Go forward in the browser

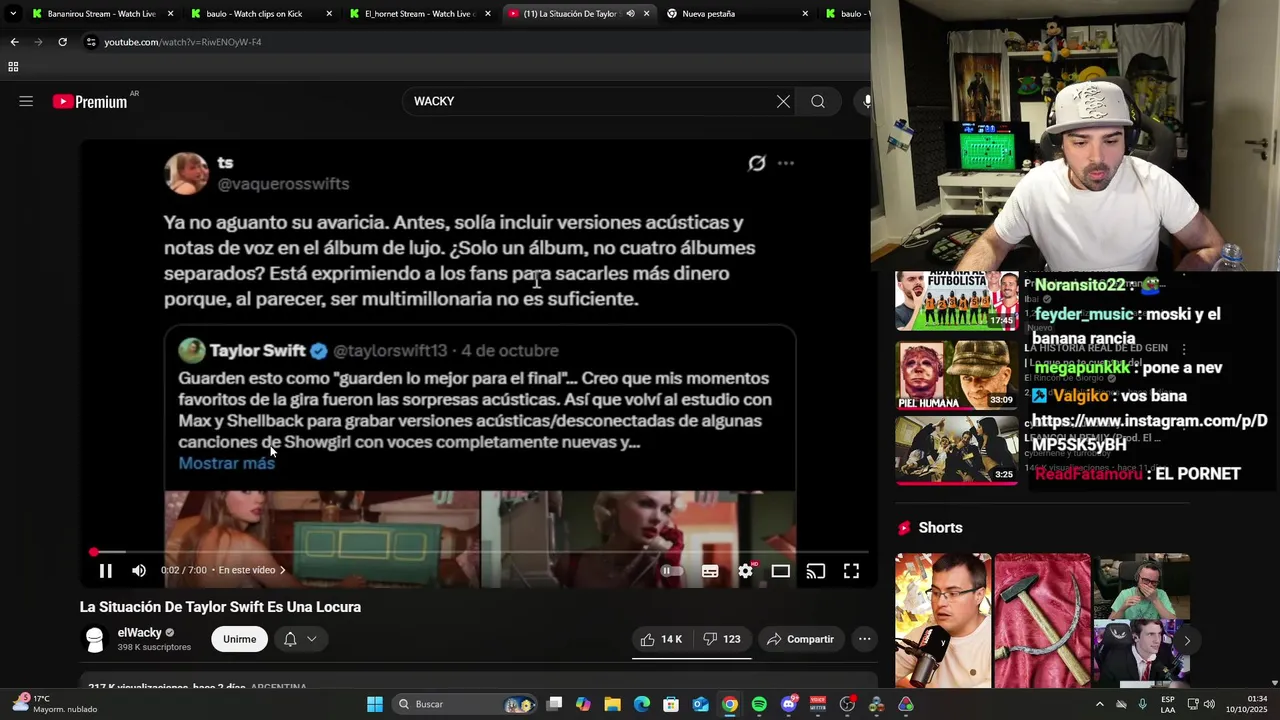coord(38,42)
